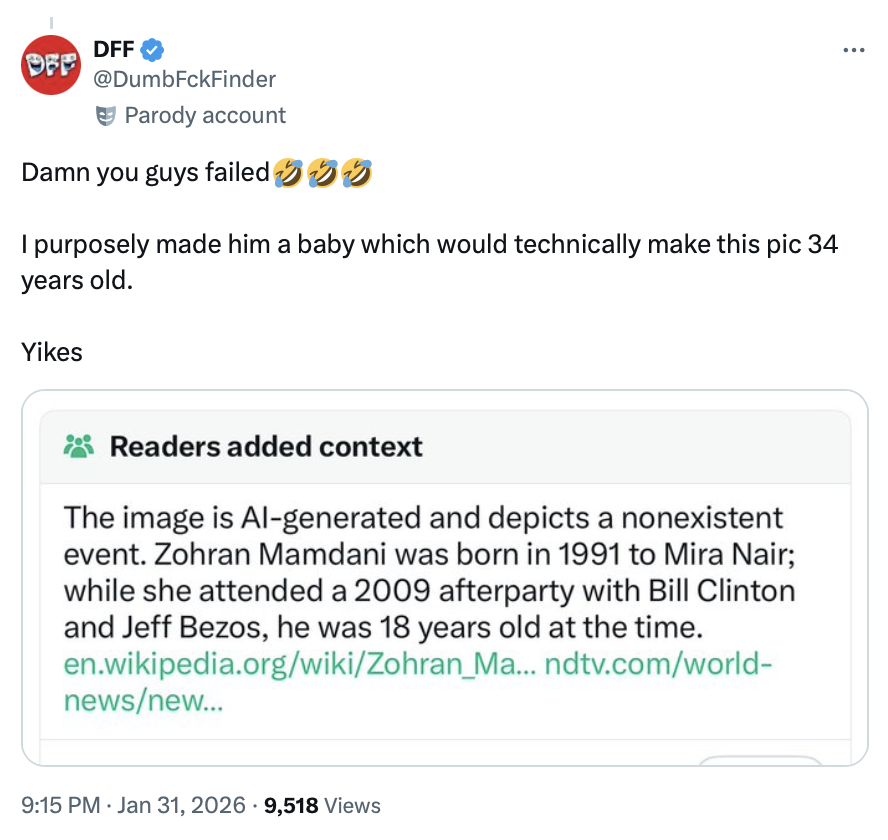Click the community notes people icon
Image resolution: width=888 pixels, height=840 pixels.
click(78, 445)
